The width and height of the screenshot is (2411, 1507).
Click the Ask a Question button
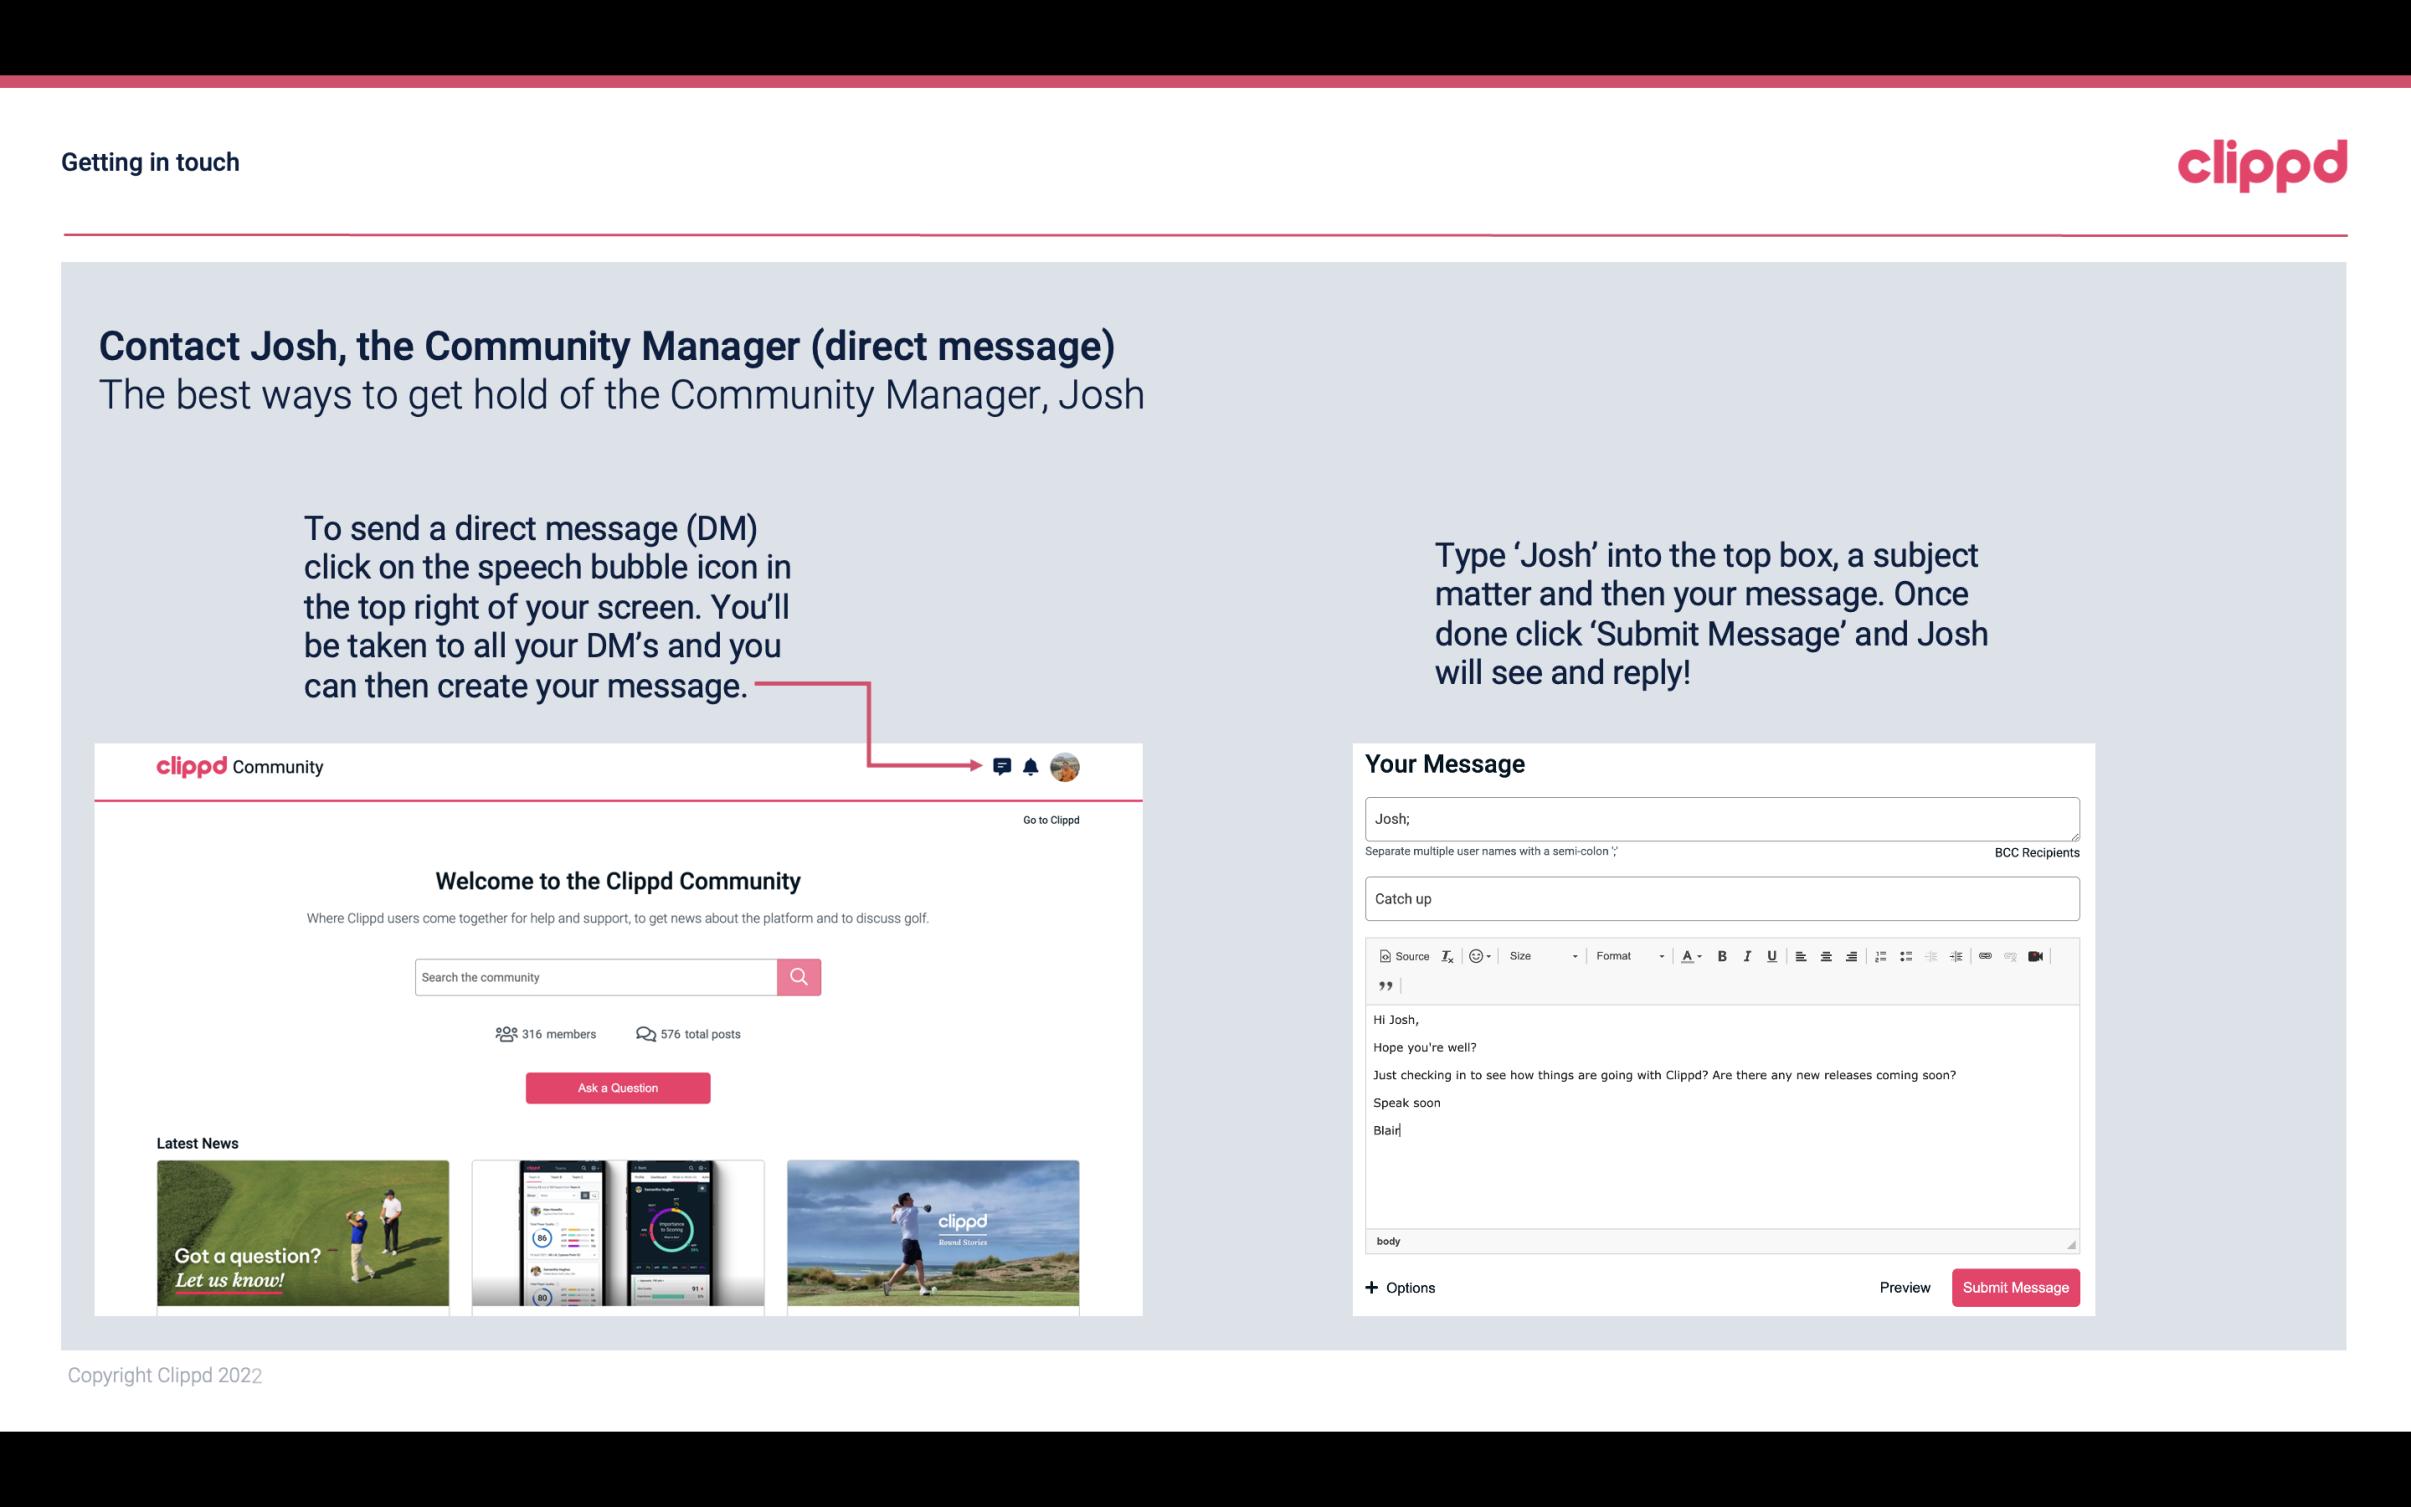[x=618, y=1085]
